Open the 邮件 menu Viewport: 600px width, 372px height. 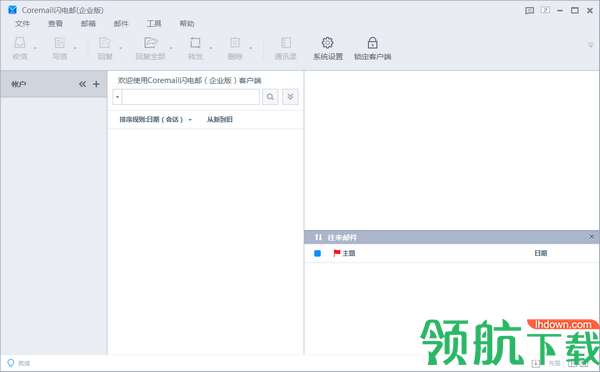(x=121, y=24)
